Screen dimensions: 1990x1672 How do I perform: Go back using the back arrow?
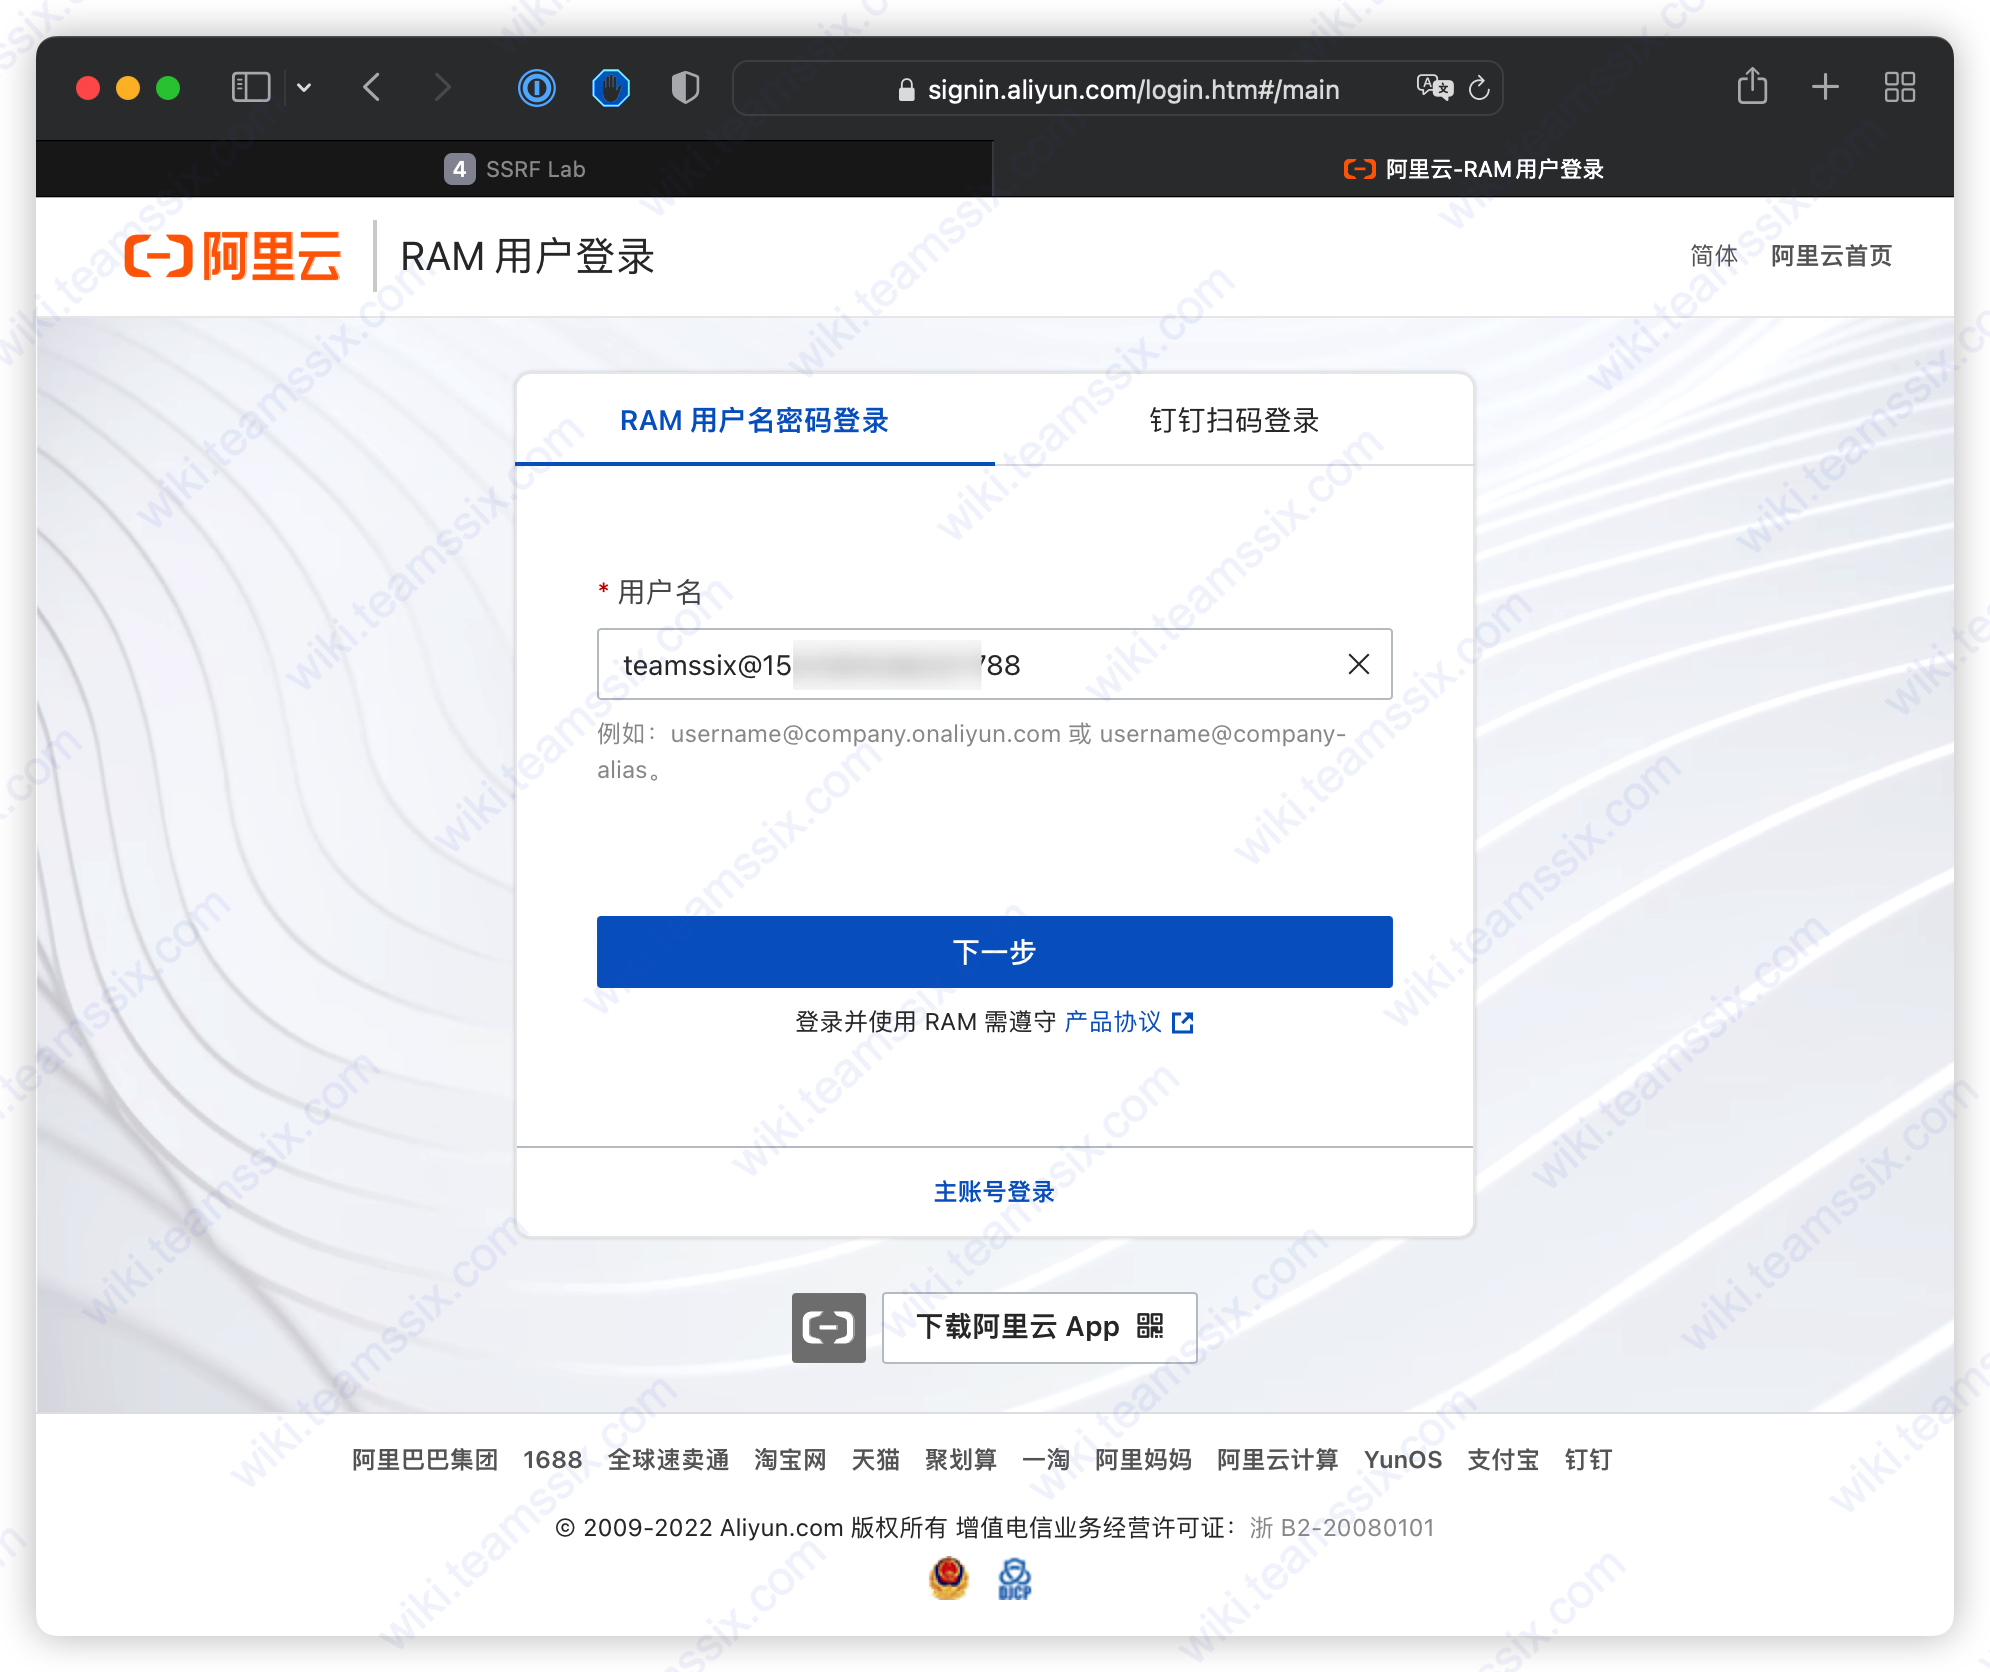[372, 88]
